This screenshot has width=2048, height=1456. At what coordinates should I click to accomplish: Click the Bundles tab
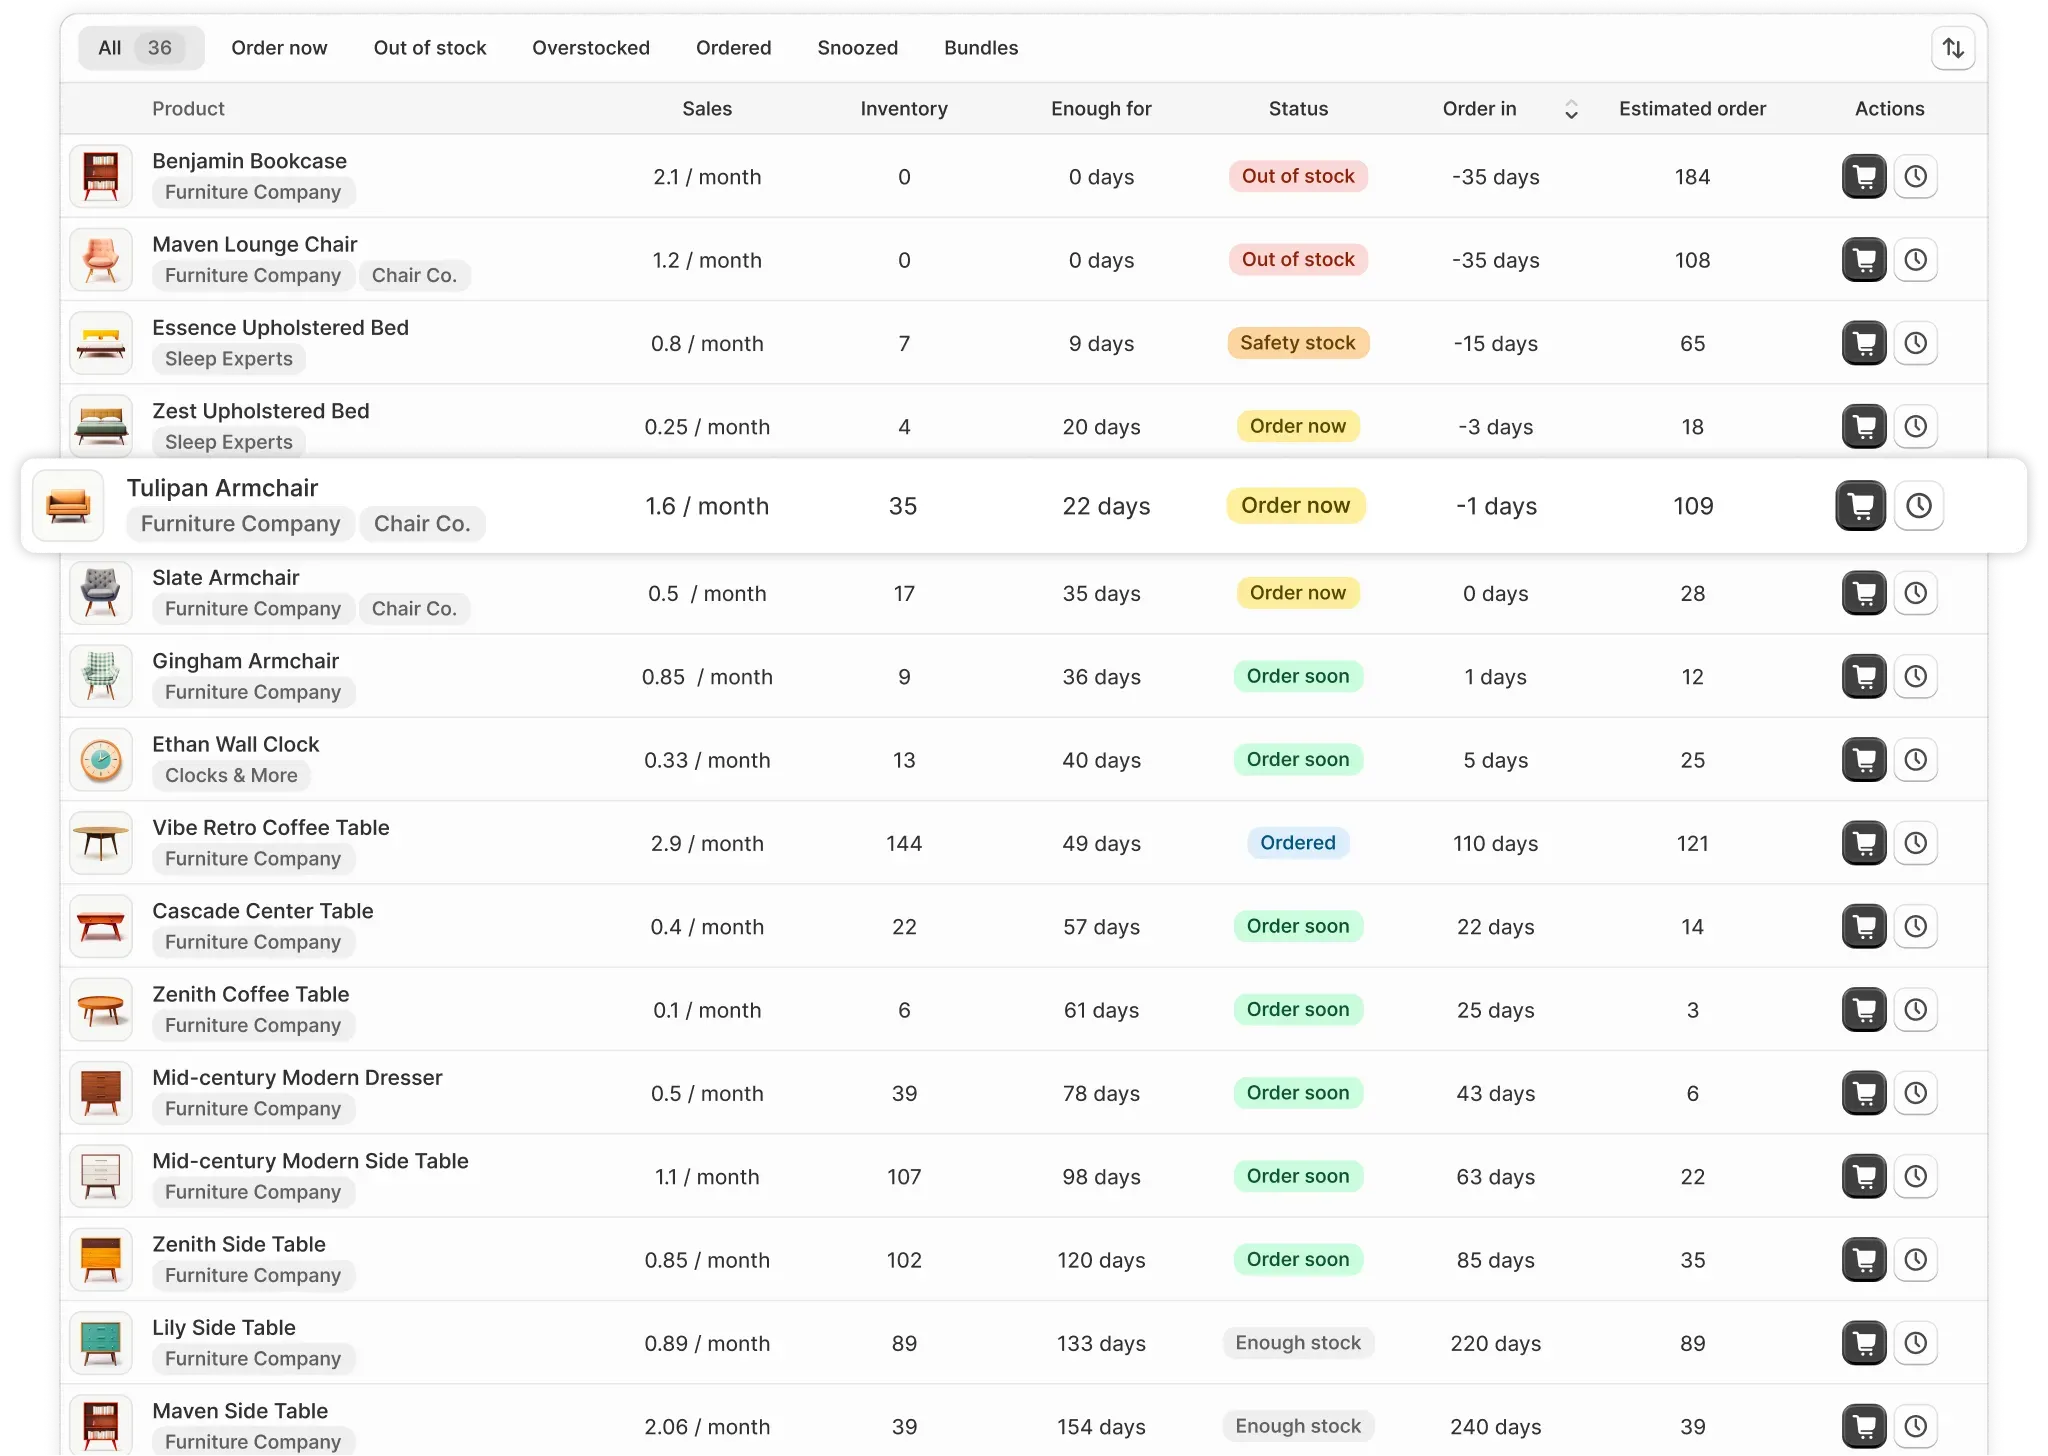pyautogui.click(x=981, y=47)
